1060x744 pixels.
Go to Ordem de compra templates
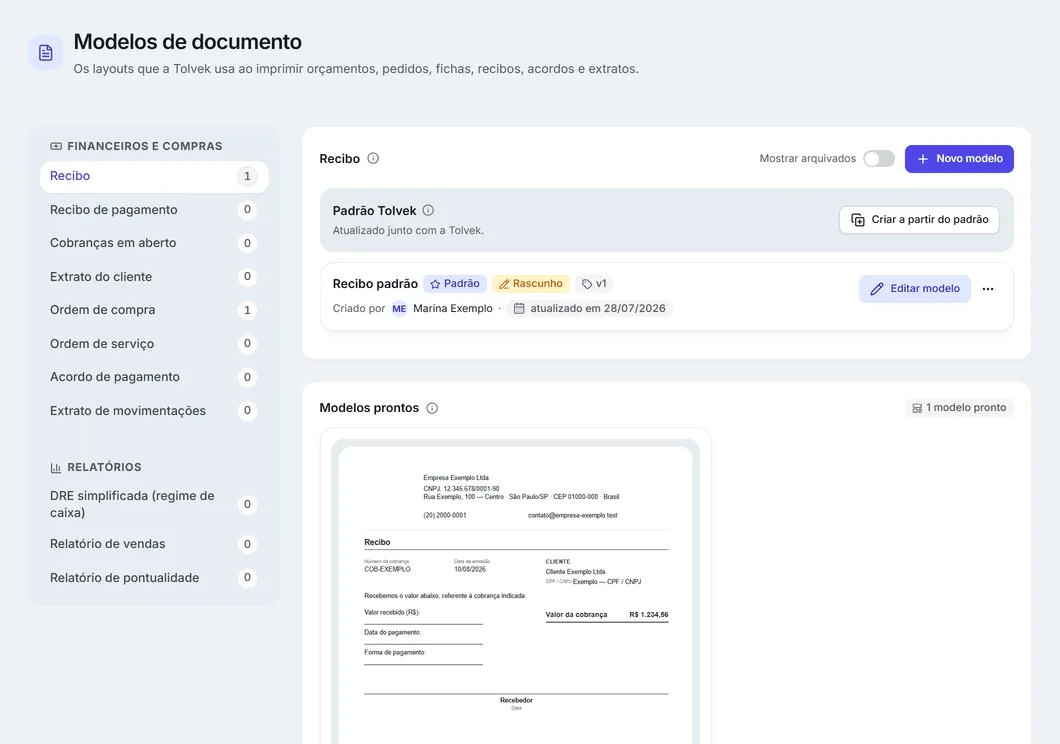tap(154, 310)
